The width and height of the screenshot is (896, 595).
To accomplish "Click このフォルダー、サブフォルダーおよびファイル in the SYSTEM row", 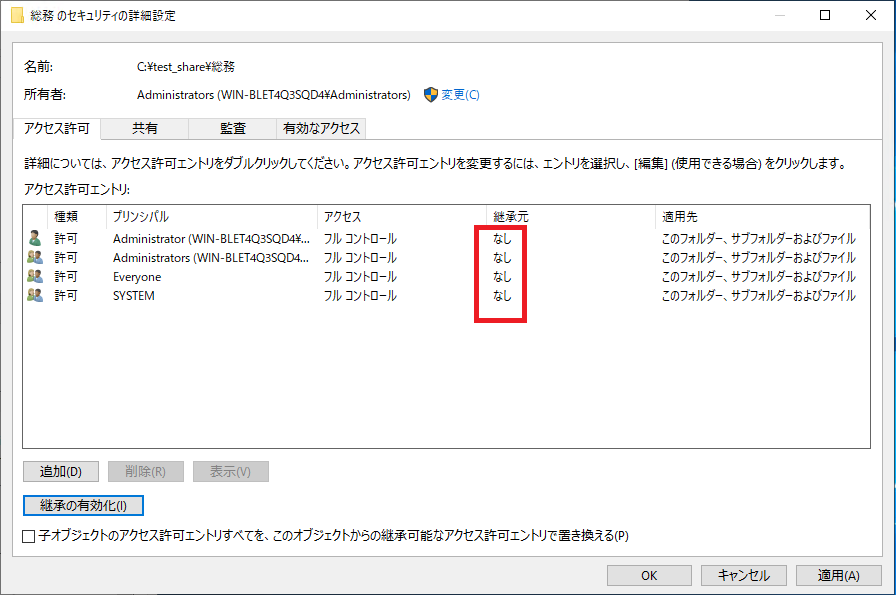I will tap(759, 295).
